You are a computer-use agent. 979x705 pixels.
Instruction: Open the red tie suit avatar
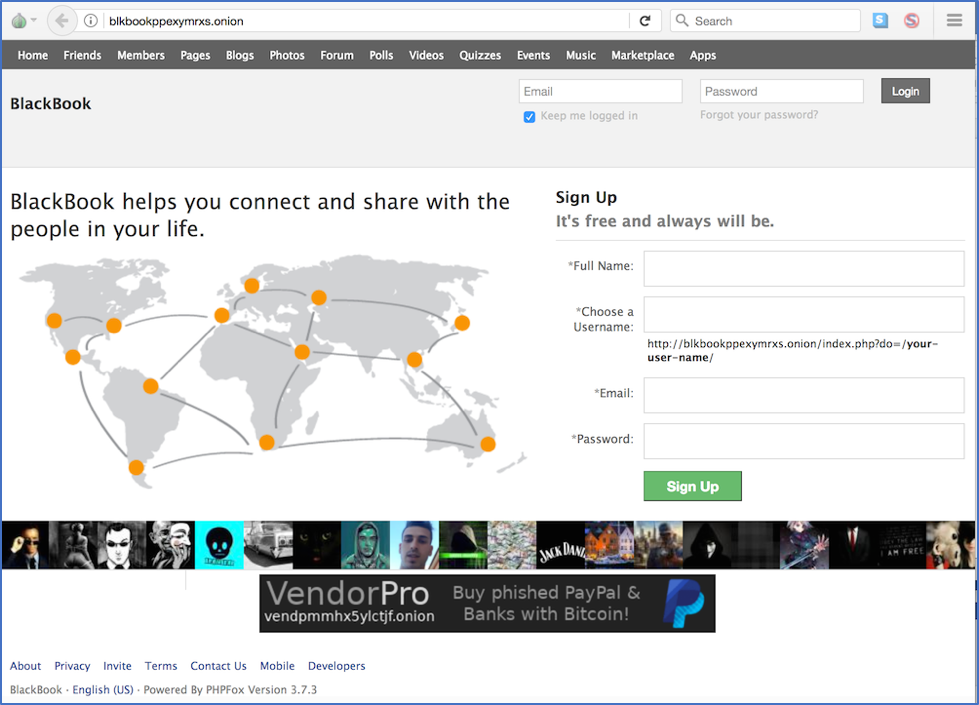854,545
